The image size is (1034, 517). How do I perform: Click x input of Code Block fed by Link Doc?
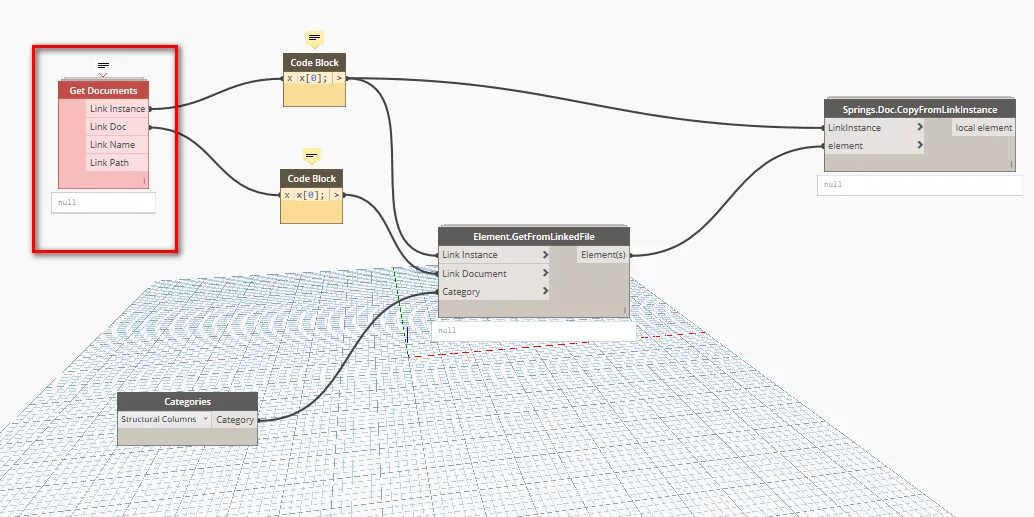286,195
